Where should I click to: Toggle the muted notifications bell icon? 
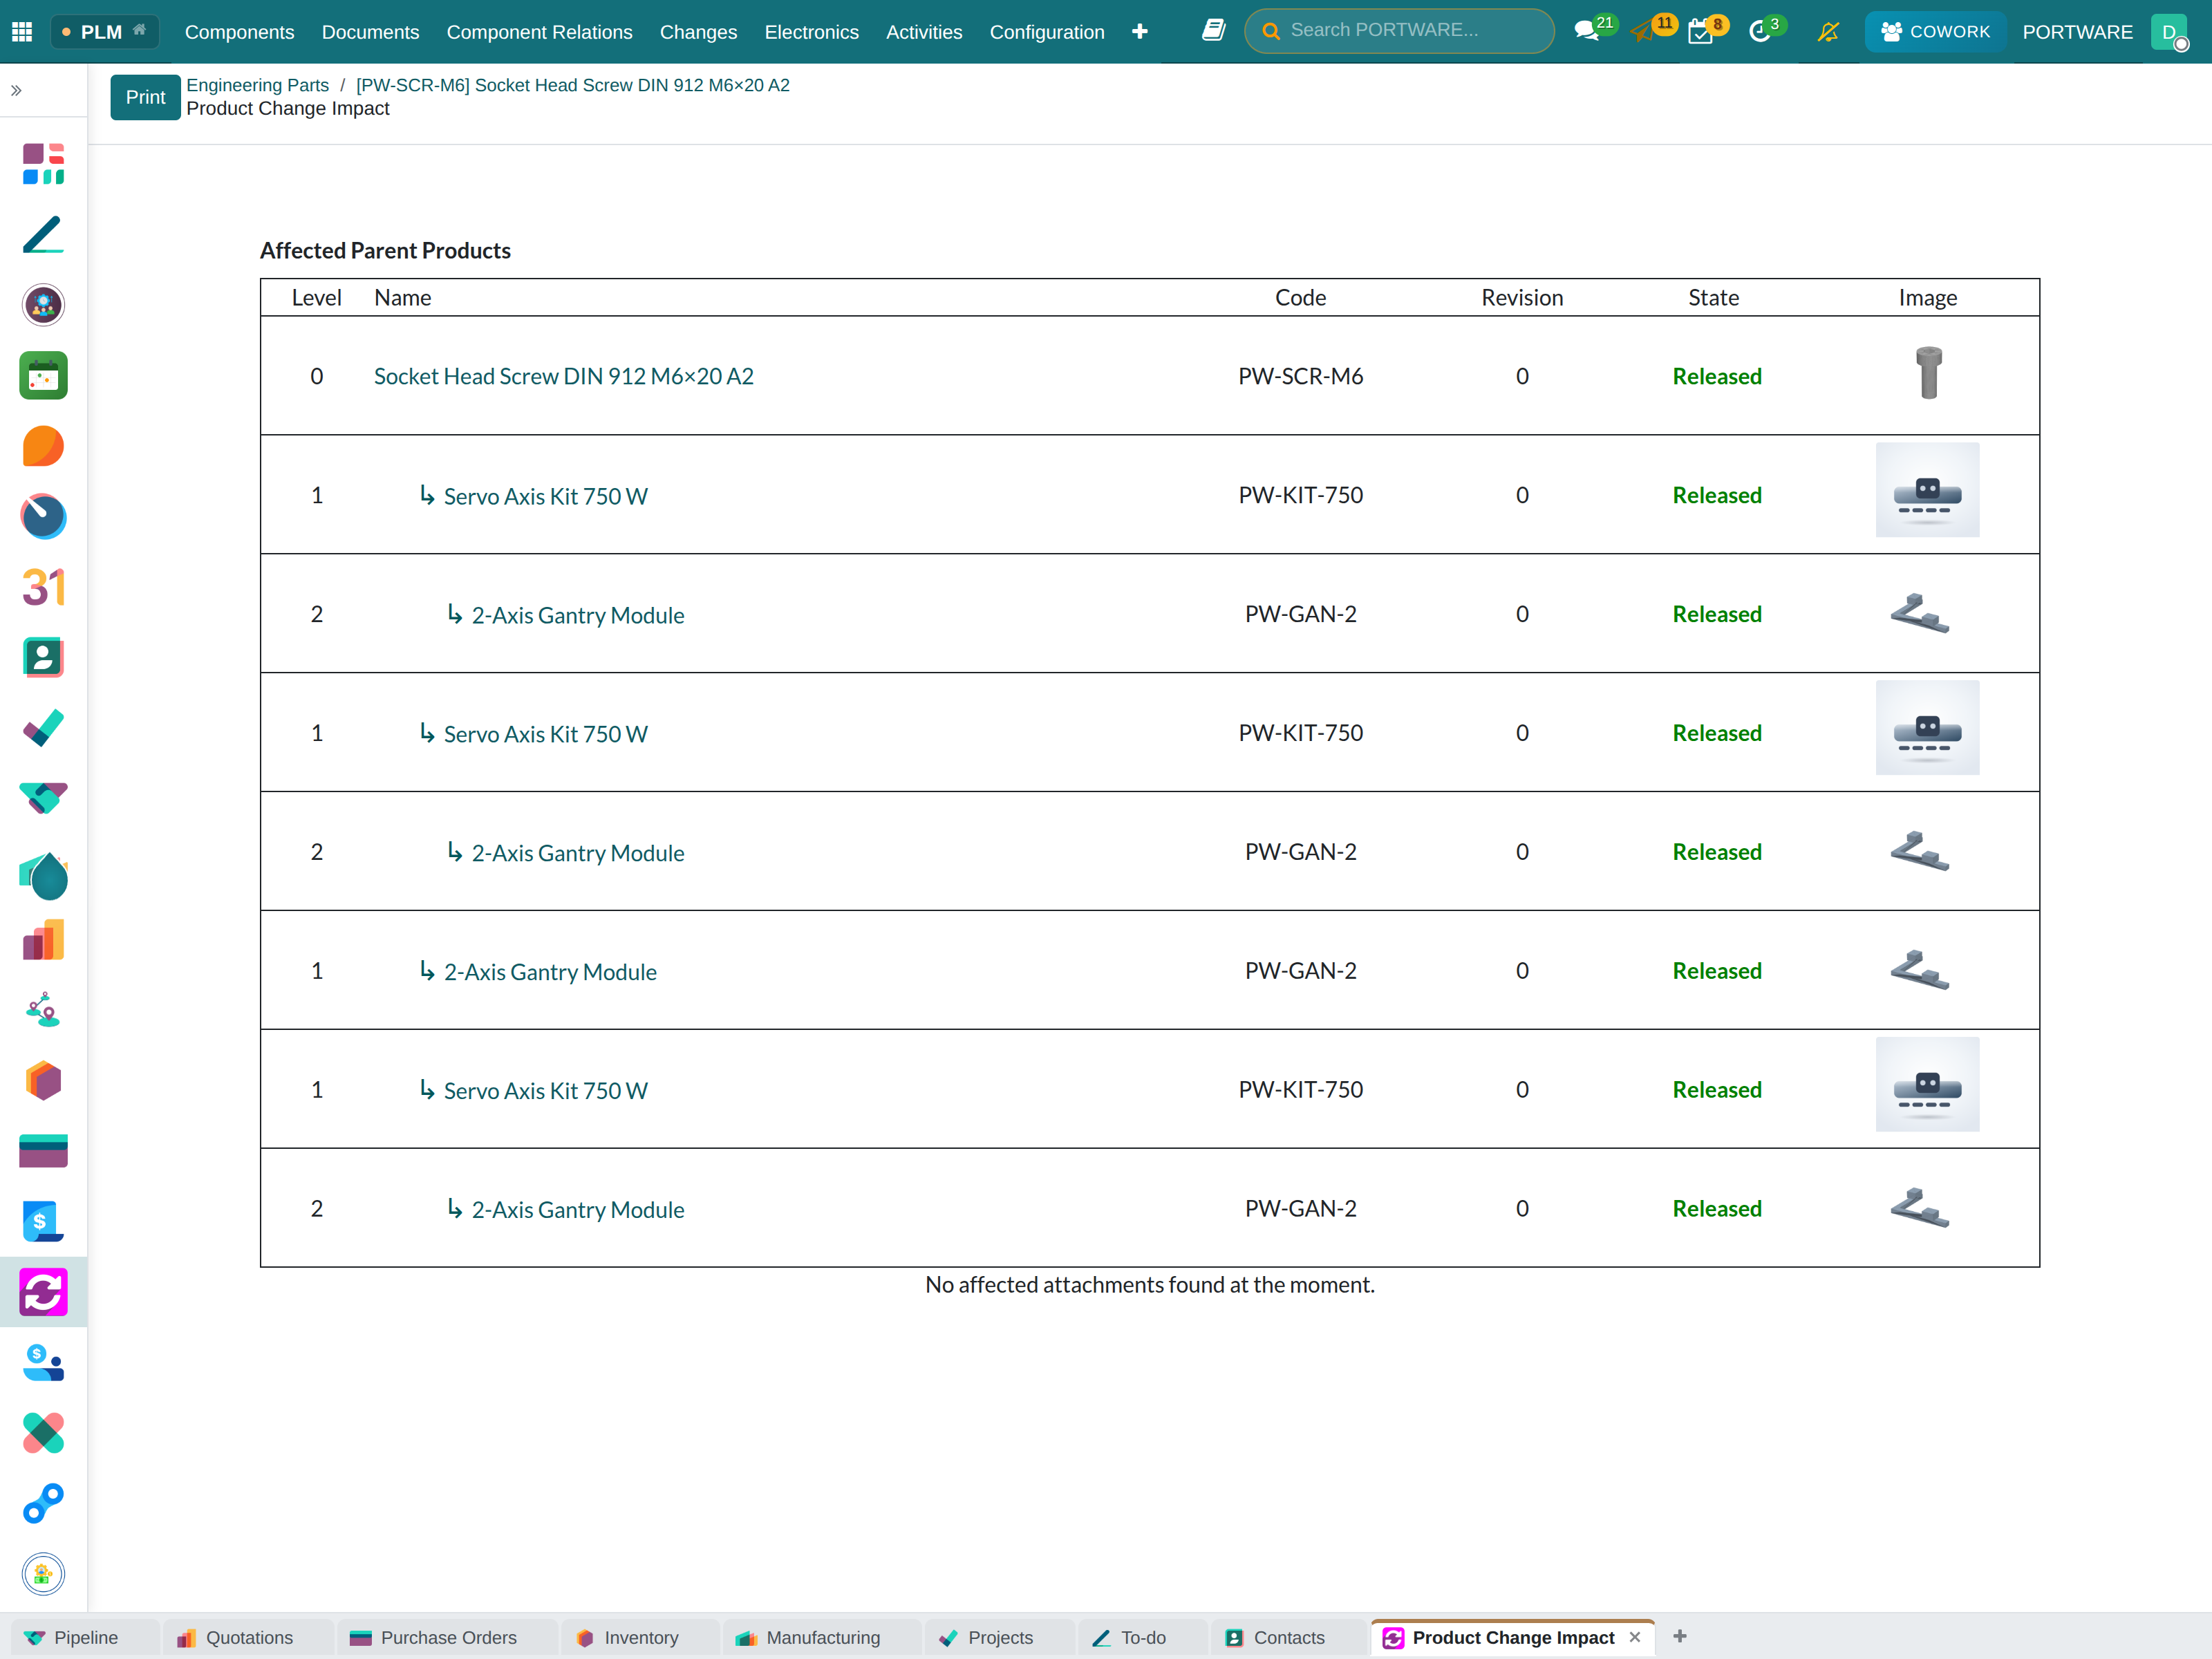(x=1828, y=32)
